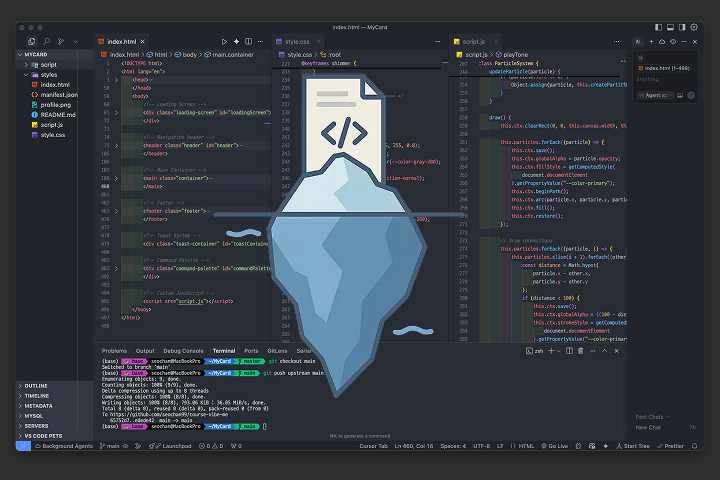Switch to the Ports panel tab
This screenshot has height=480, width=720.
tap(251, 351)
